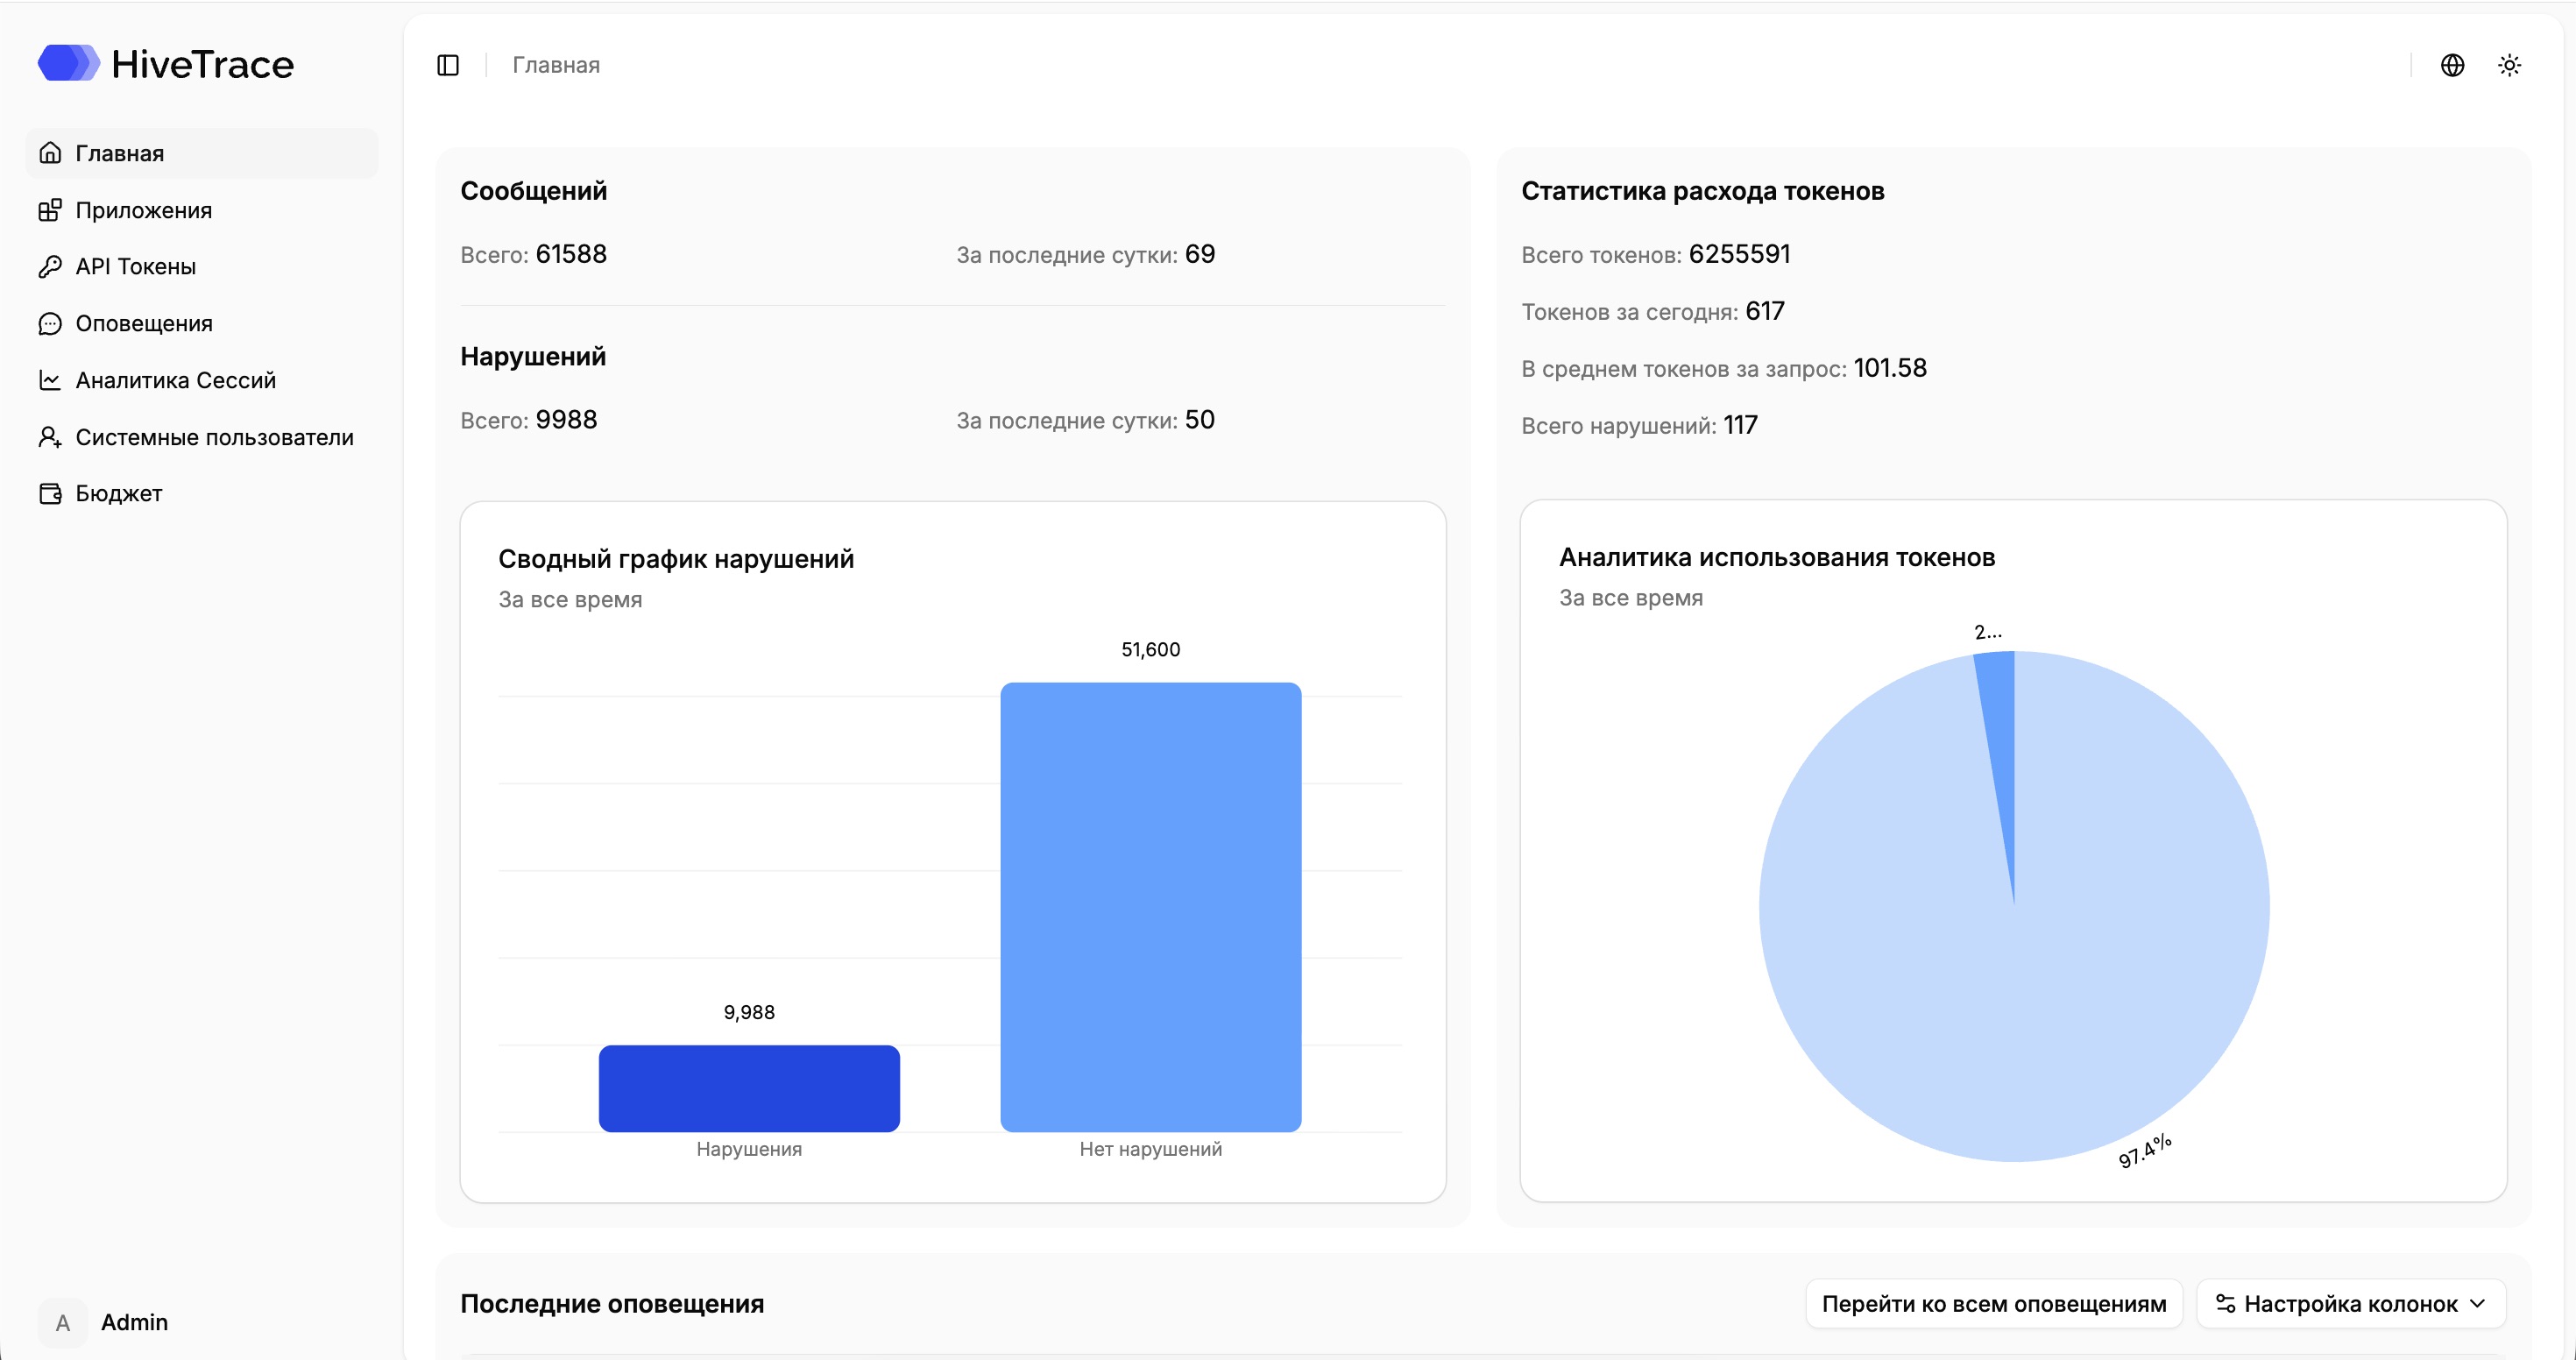Click the dark blue Нарушения bar
2576x1360 pixels.
[x=749, y=1089]
